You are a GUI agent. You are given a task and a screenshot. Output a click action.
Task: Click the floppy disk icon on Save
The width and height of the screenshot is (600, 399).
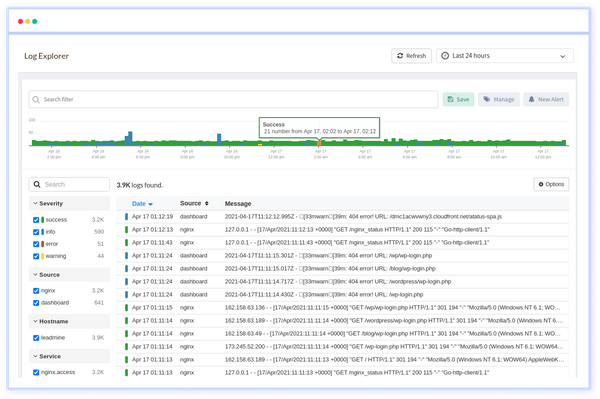point(450,99)
